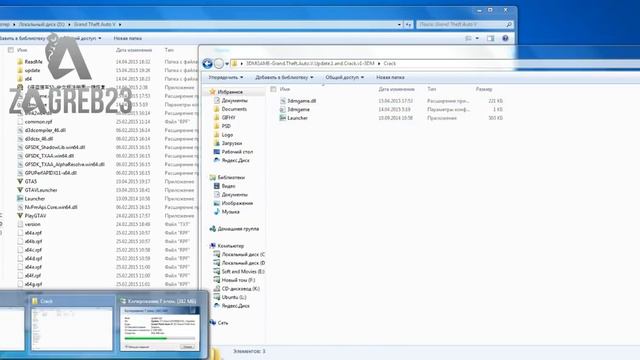This screenshot has height=360, width=640.
Task: Open the update folder in GTA V window
Action: point(32,70)
